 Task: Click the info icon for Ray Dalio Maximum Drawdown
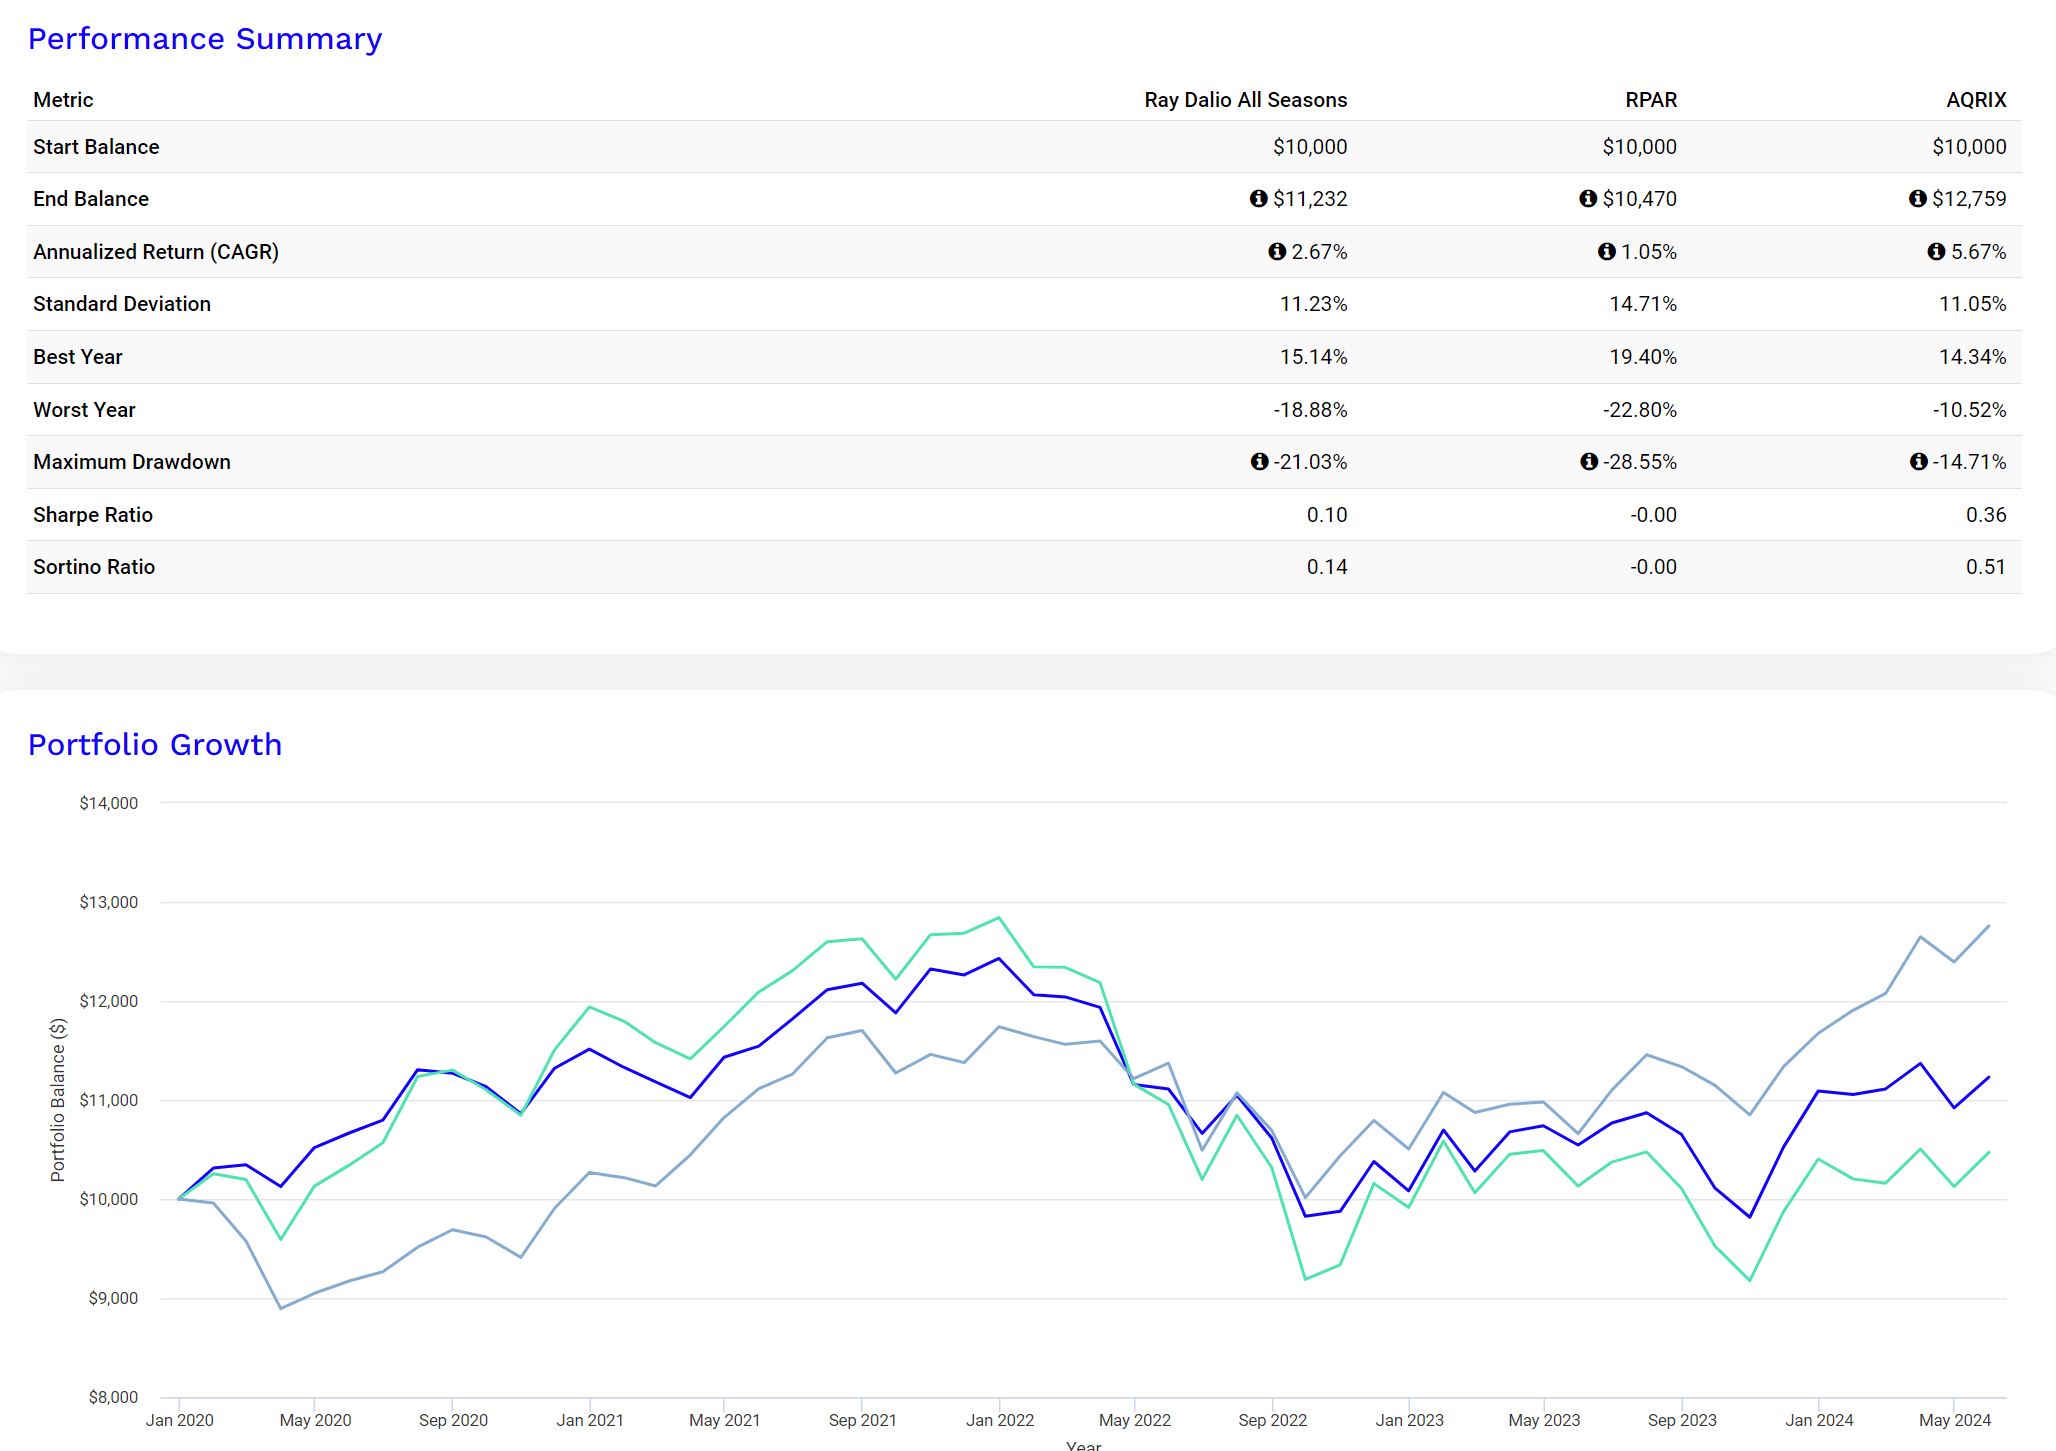tap(1259, 461)
